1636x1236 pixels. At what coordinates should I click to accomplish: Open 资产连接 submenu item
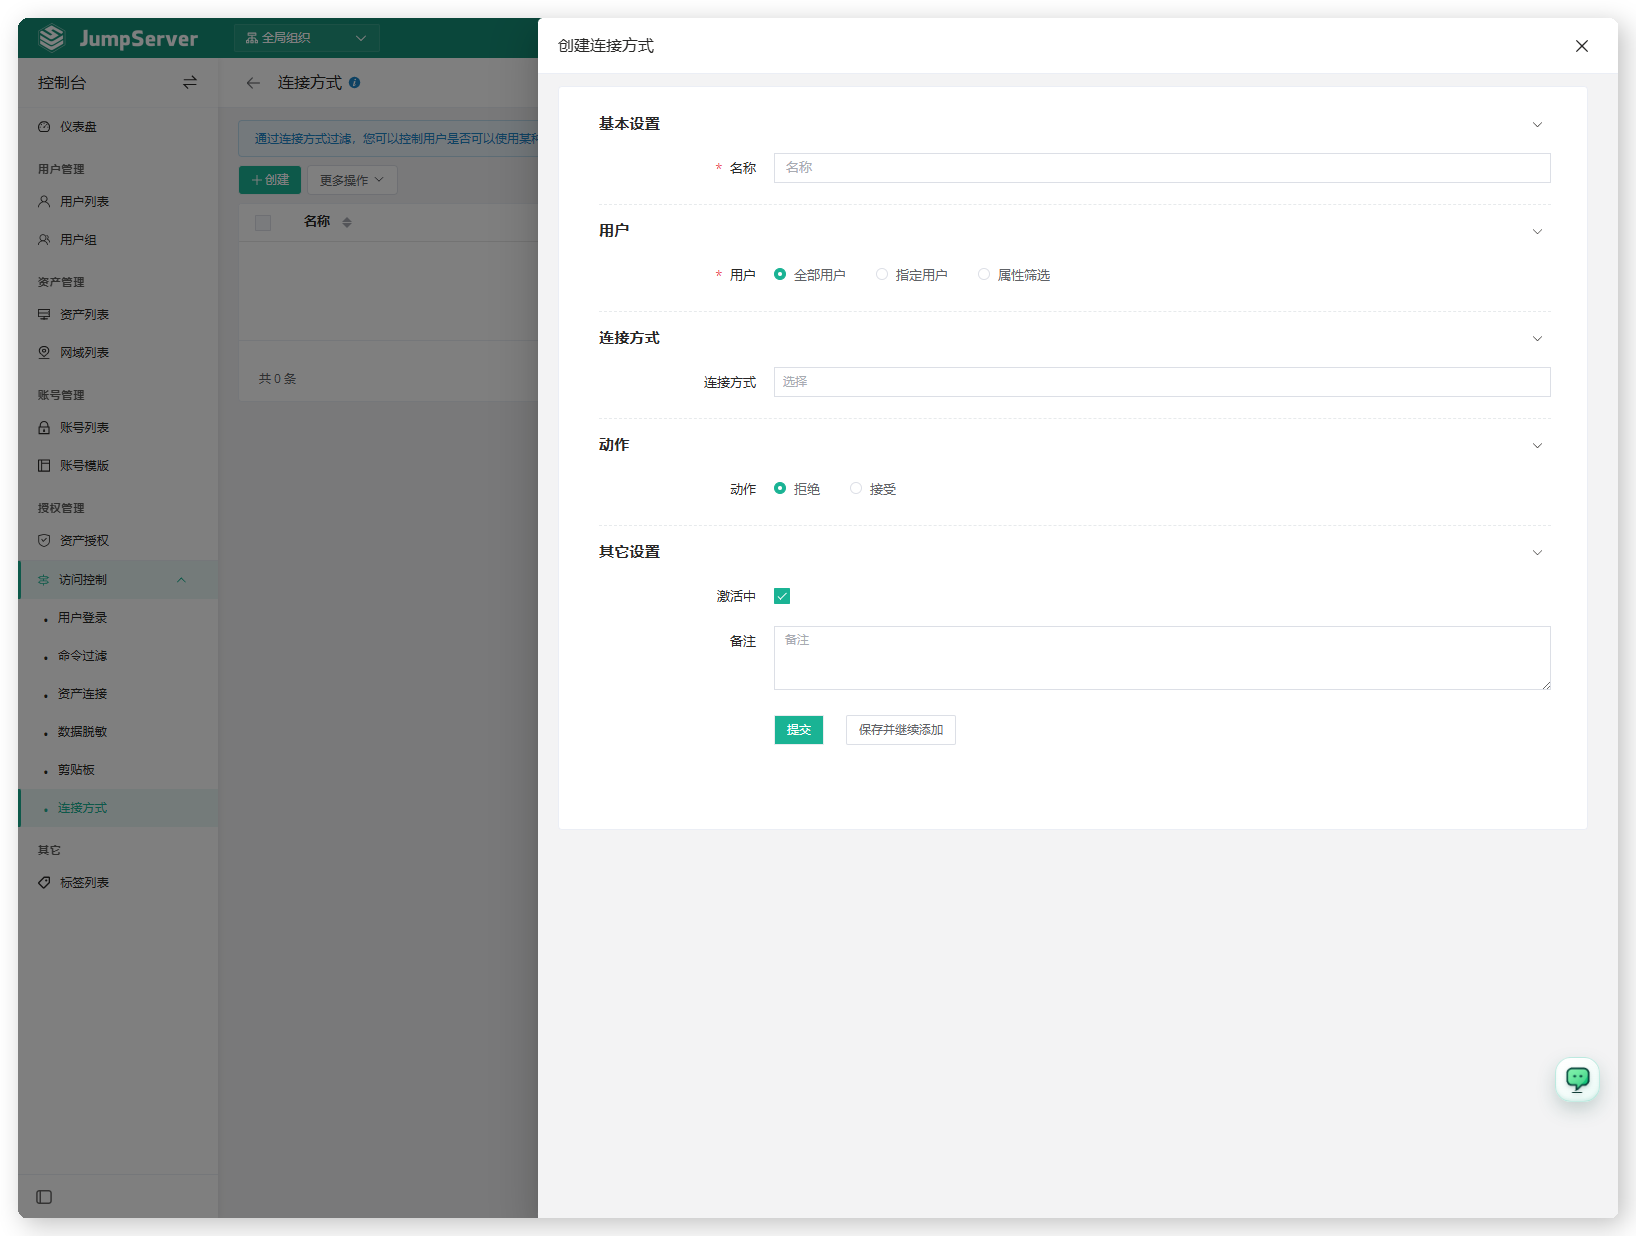point(118,694)
